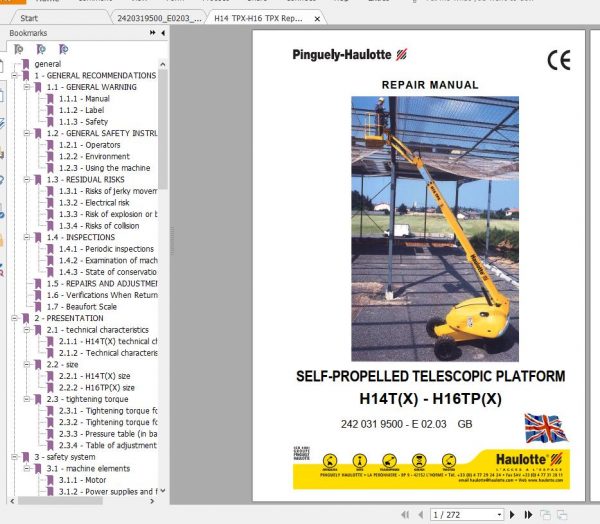Open bookmark 2.2.2 - H16TP(X) size
The height and width of the screenshot is (524, 600).
[x=97, y=388]
